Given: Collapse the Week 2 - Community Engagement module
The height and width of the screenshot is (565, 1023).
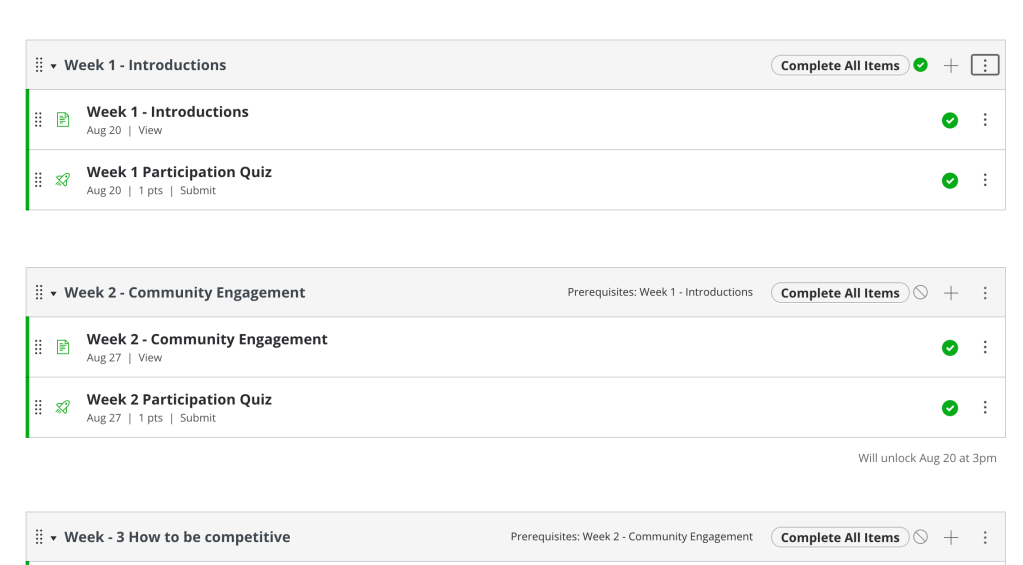Looking at the screenshot, I should click(x=54, y=294).
